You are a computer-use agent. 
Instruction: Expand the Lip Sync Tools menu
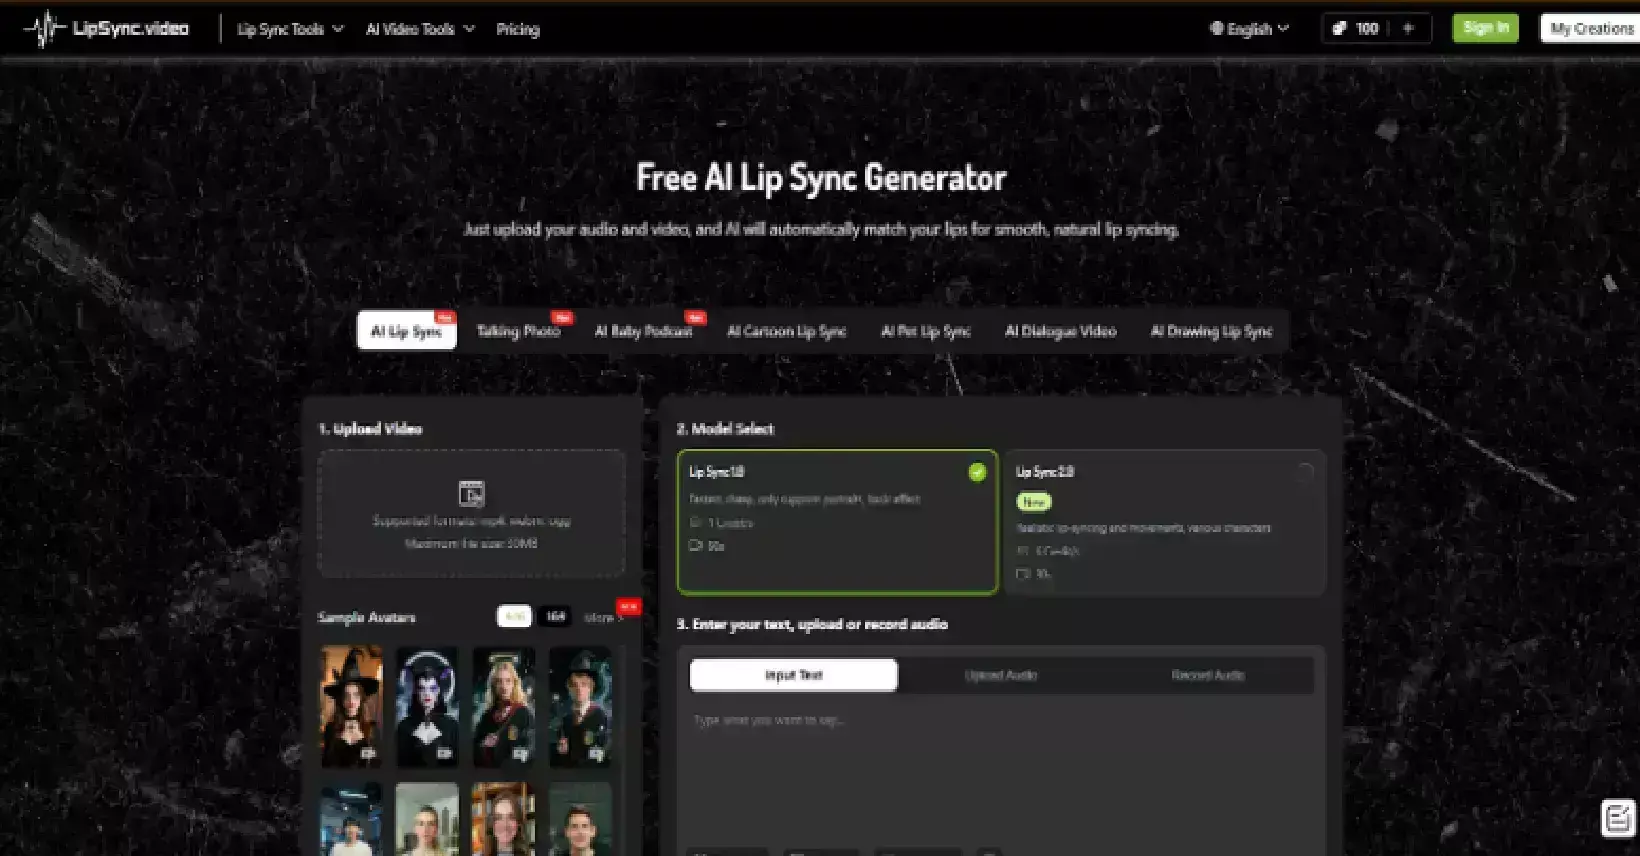point(290,29)
